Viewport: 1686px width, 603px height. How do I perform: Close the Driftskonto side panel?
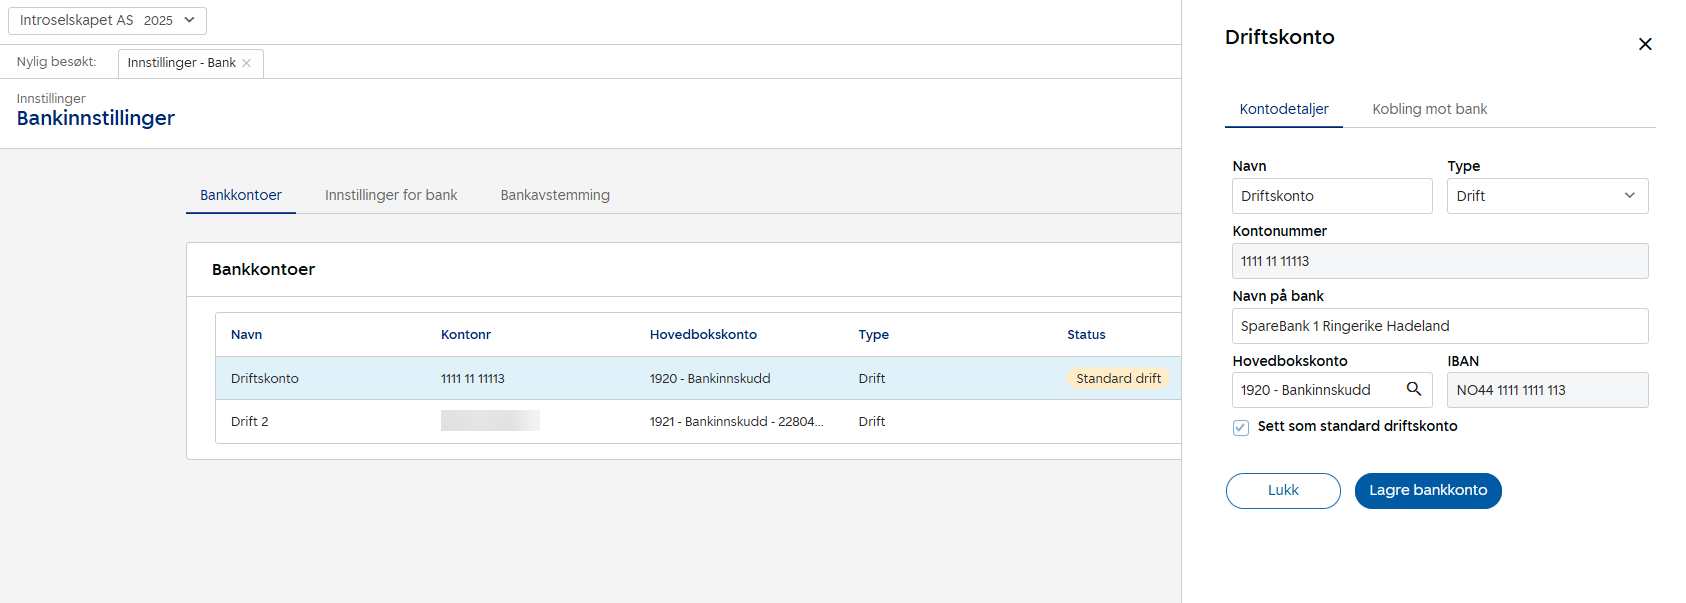pos(1645,44)
